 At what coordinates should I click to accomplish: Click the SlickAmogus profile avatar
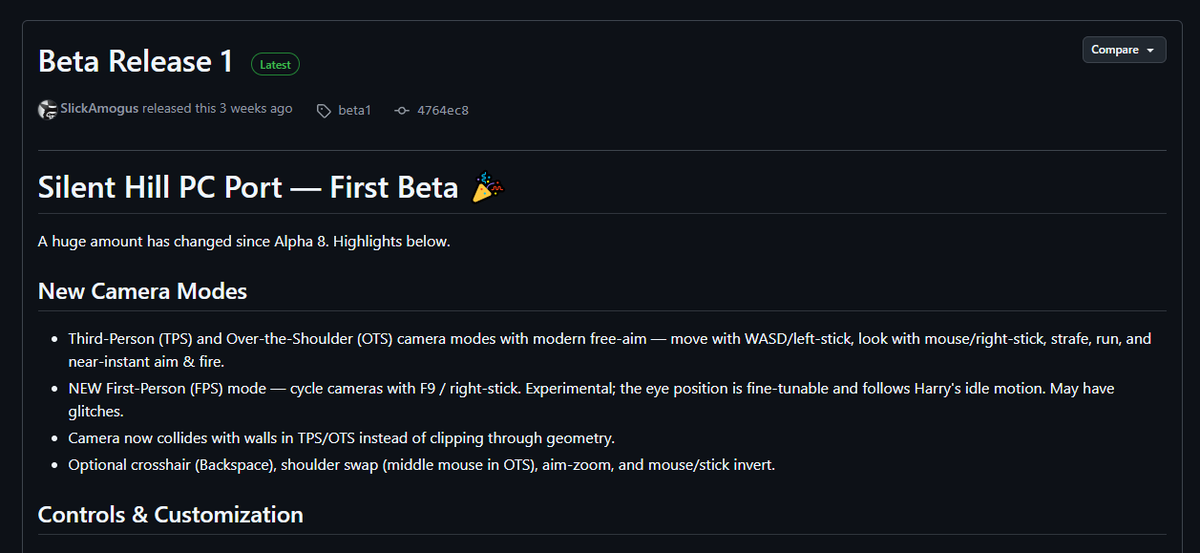tap(47, 110)
